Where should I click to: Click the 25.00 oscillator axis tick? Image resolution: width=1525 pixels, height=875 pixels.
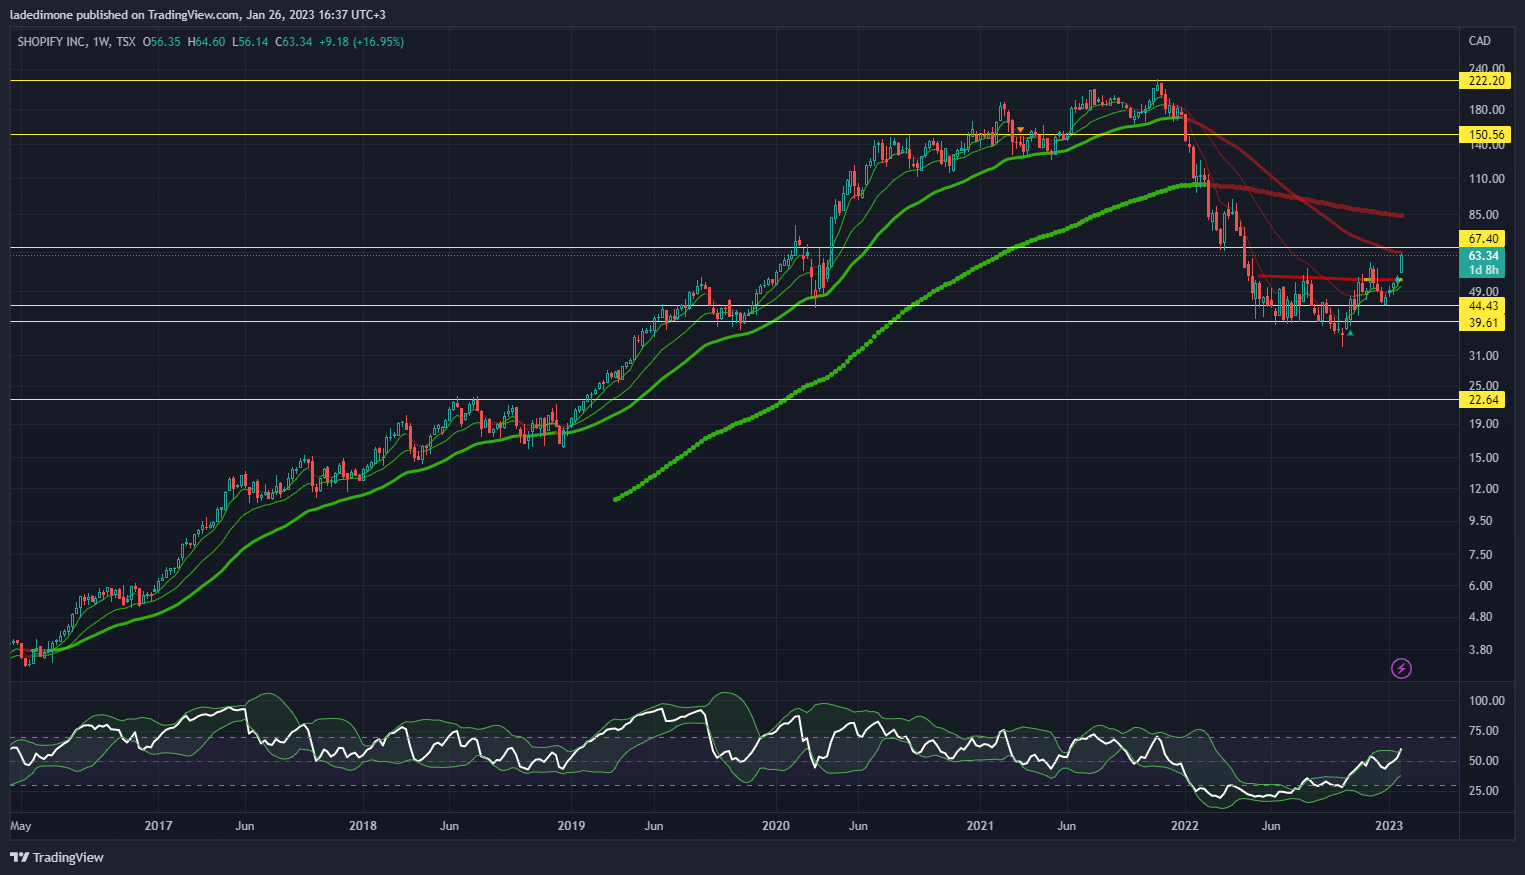pyautogui.click(x=1483, y=791)
